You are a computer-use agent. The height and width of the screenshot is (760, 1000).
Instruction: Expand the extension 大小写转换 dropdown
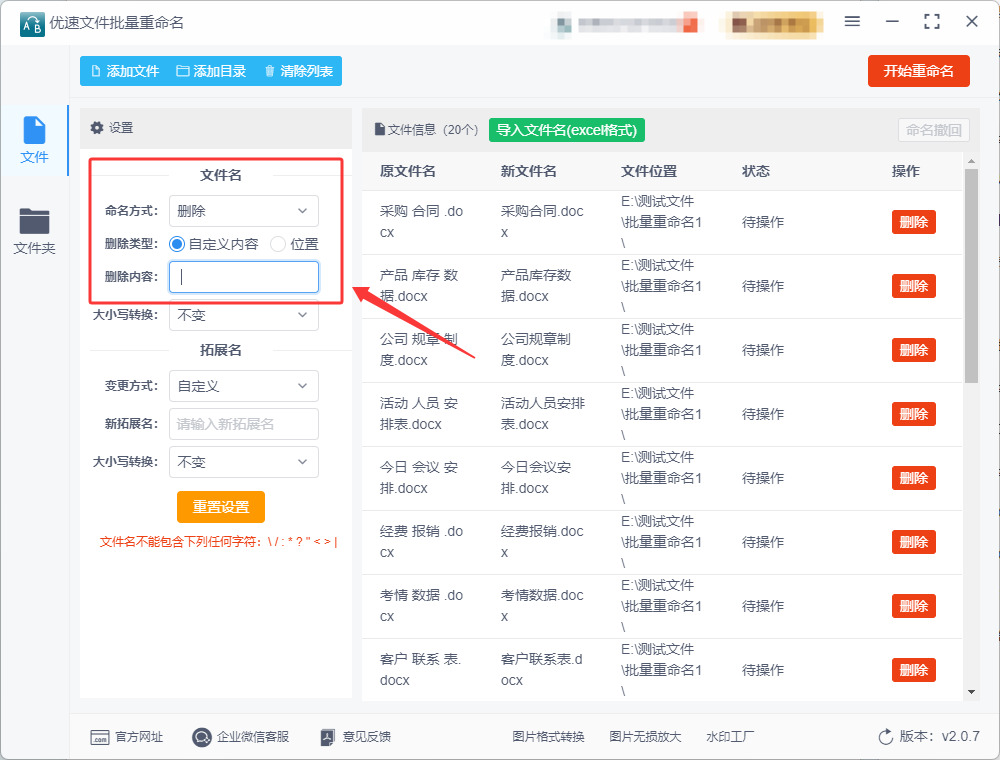244,462
